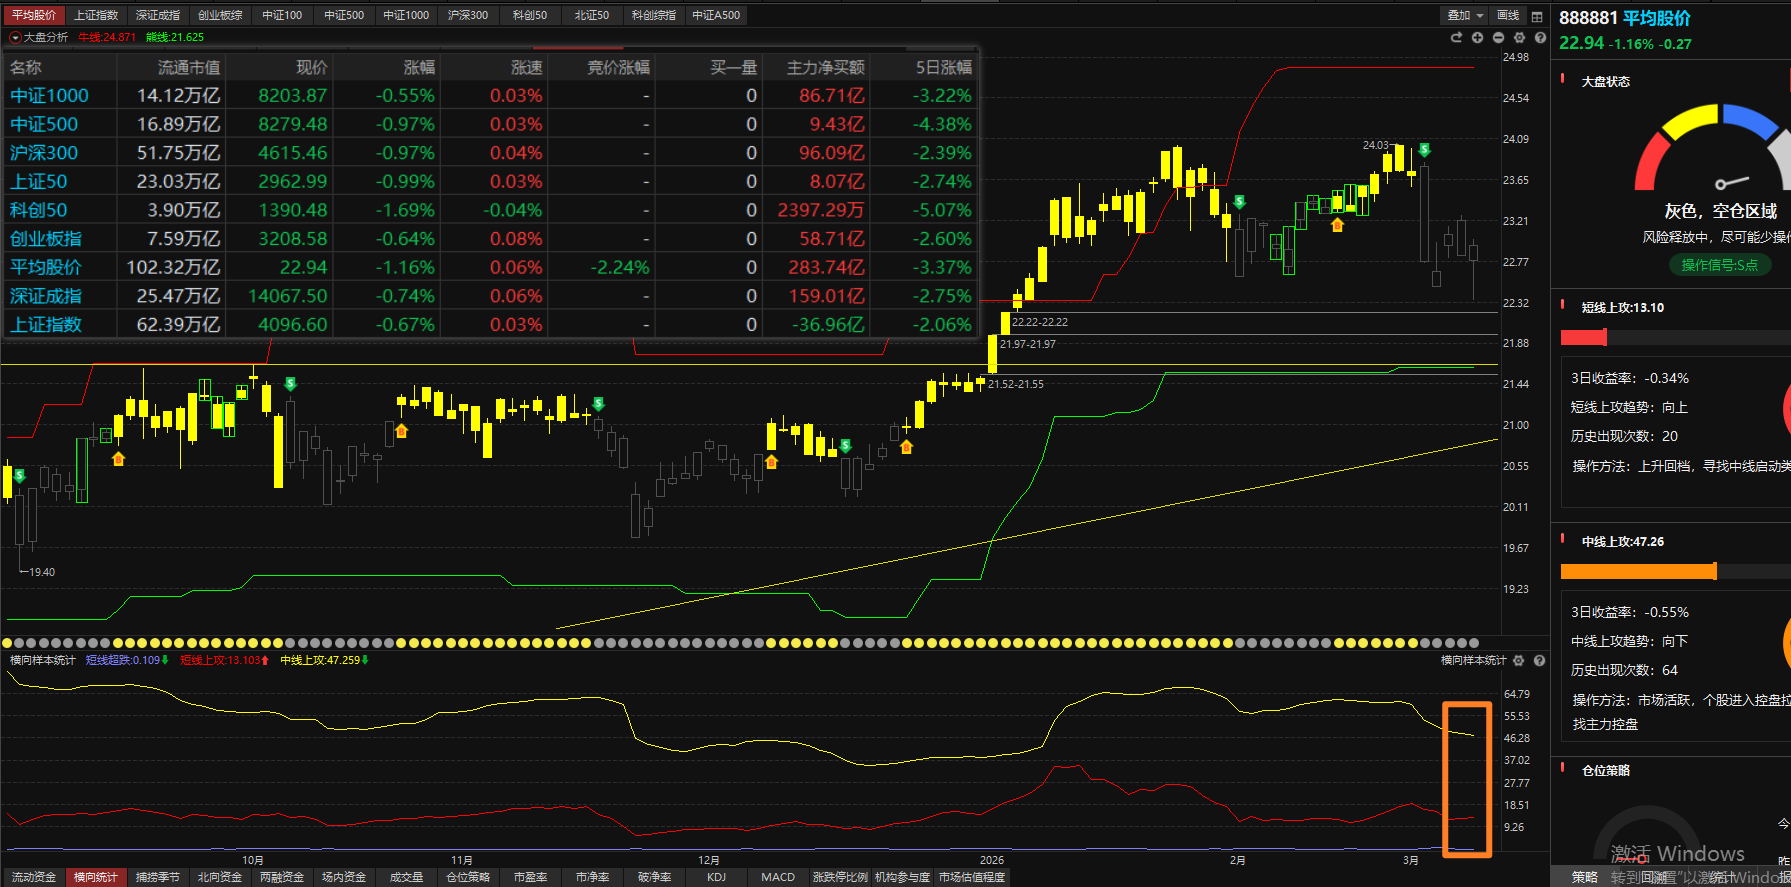This screenshot has width=1791, height=887.
Task: Toggle the 大盘分析 indicator circle button
Action: point(15,37)
